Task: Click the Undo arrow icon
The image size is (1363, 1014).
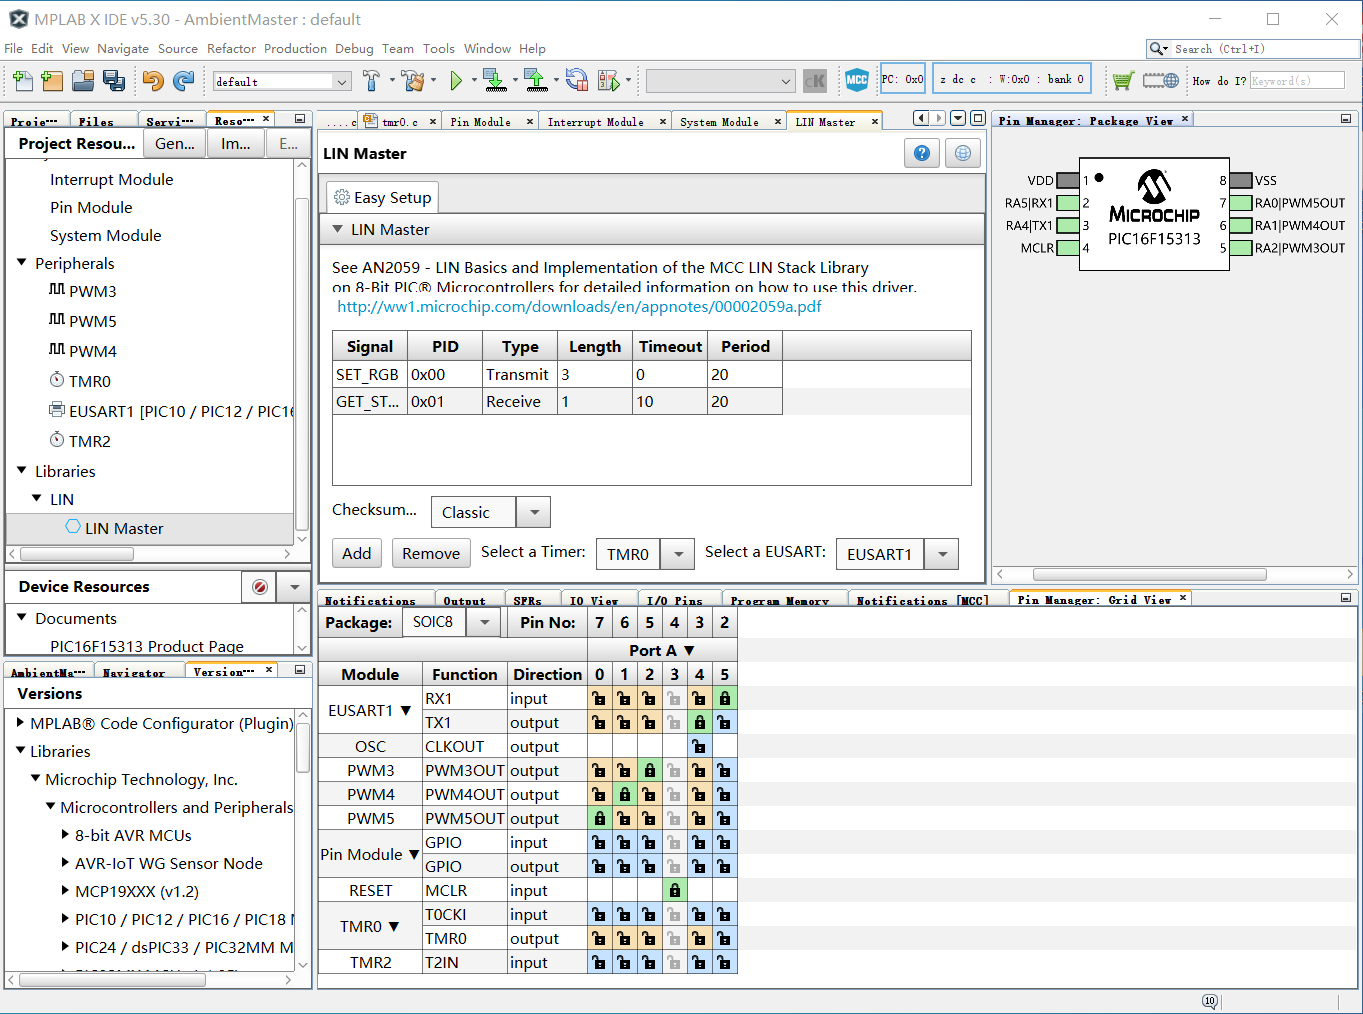Action: [153, 81]
